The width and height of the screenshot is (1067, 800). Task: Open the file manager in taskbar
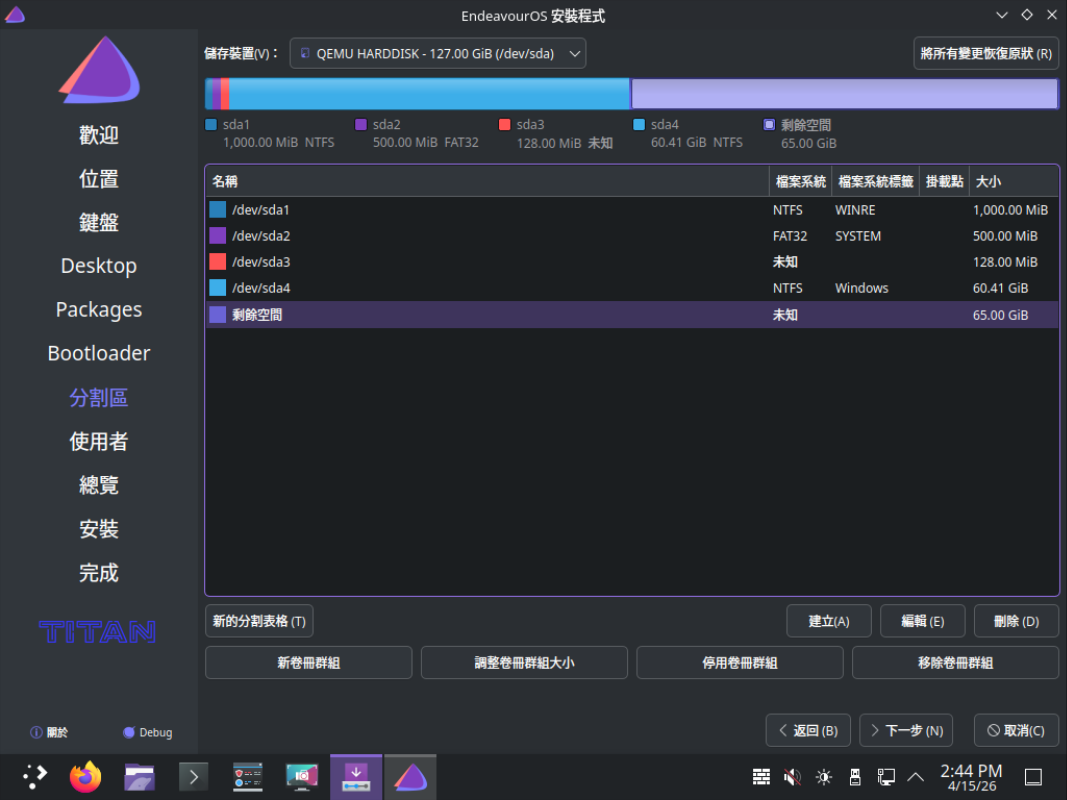139,777
